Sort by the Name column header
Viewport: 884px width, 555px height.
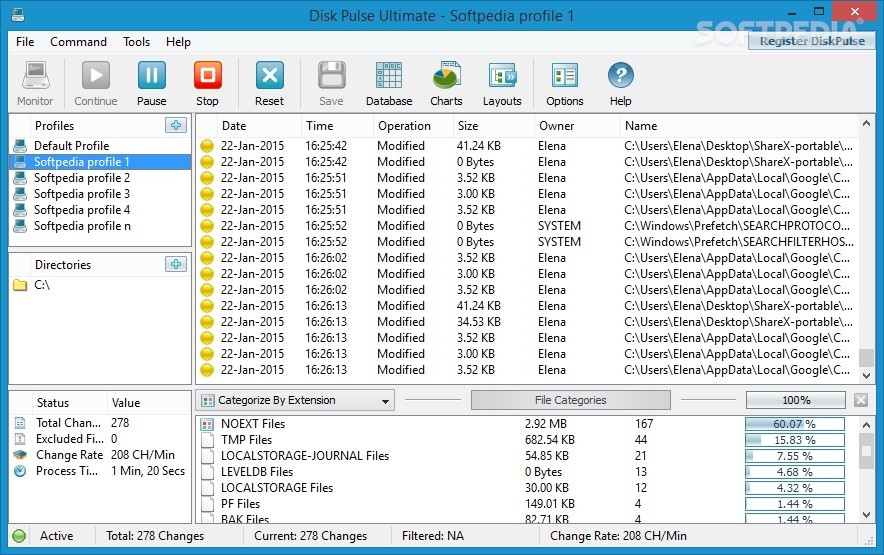739,126
